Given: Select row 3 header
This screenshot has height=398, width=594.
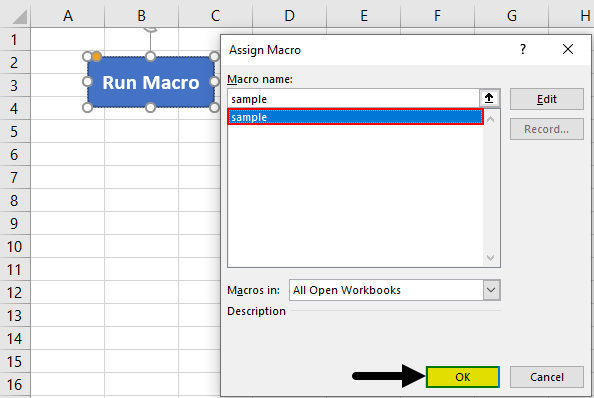Looking at the screenshot, I should pos(14,85).
